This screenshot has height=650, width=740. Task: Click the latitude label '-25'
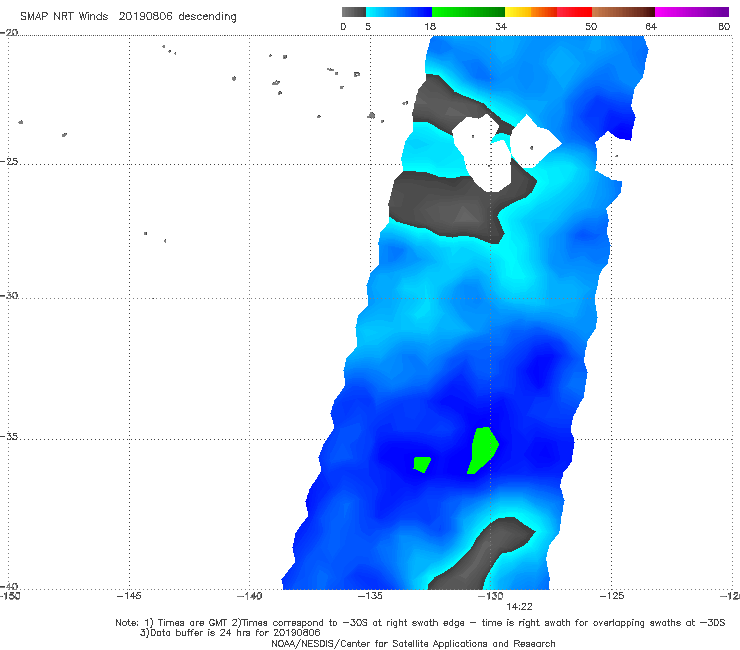pos(9,161)
